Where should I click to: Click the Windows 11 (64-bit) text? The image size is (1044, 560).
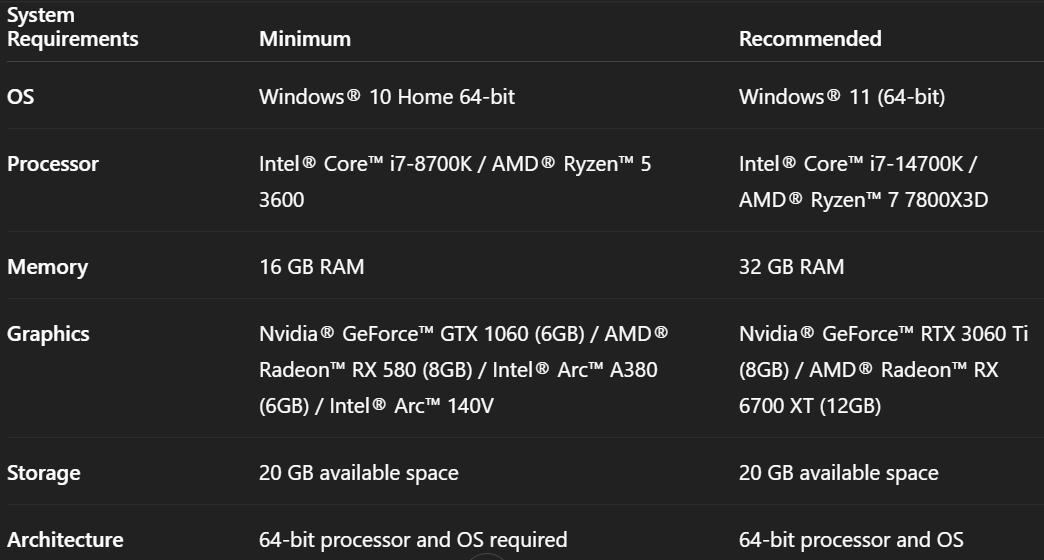842,97
